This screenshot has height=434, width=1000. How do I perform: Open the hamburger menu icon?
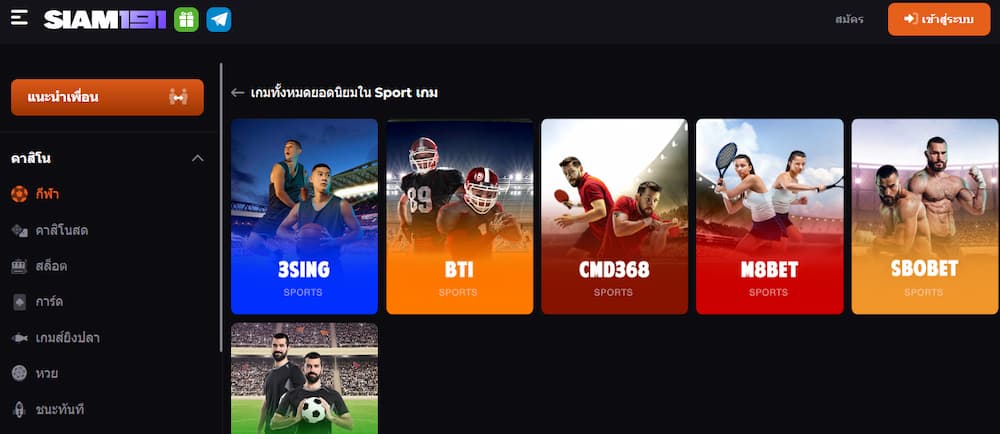(19, 17)
